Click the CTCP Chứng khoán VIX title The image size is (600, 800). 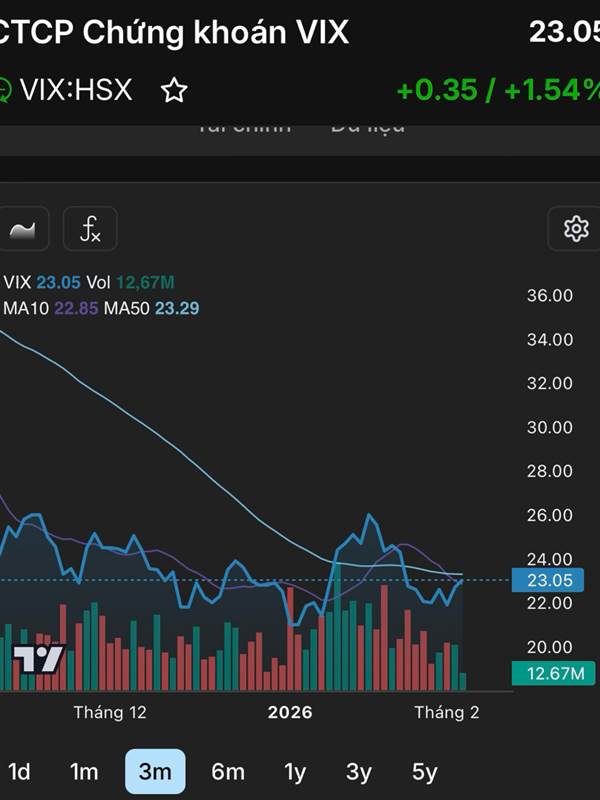[x=173, y=33]
